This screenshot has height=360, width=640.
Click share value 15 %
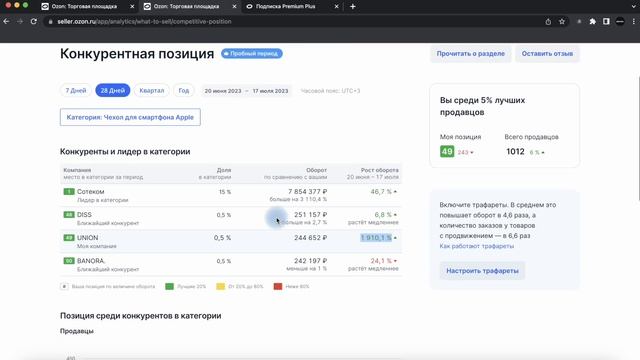[225, 192]
